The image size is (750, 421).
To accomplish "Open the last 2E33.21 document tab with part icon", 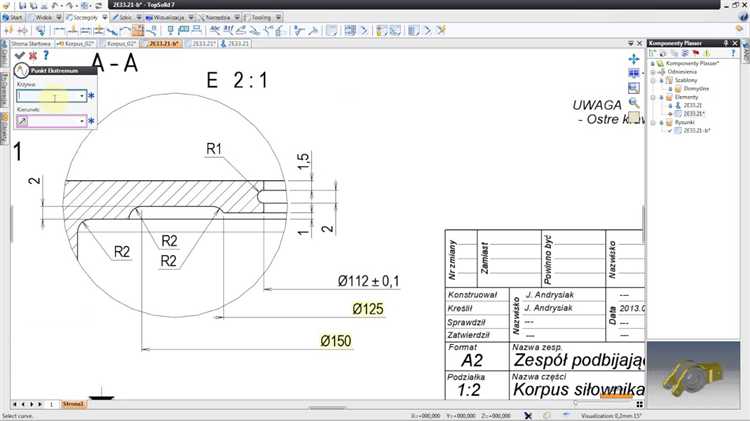I will click(234, 44).
